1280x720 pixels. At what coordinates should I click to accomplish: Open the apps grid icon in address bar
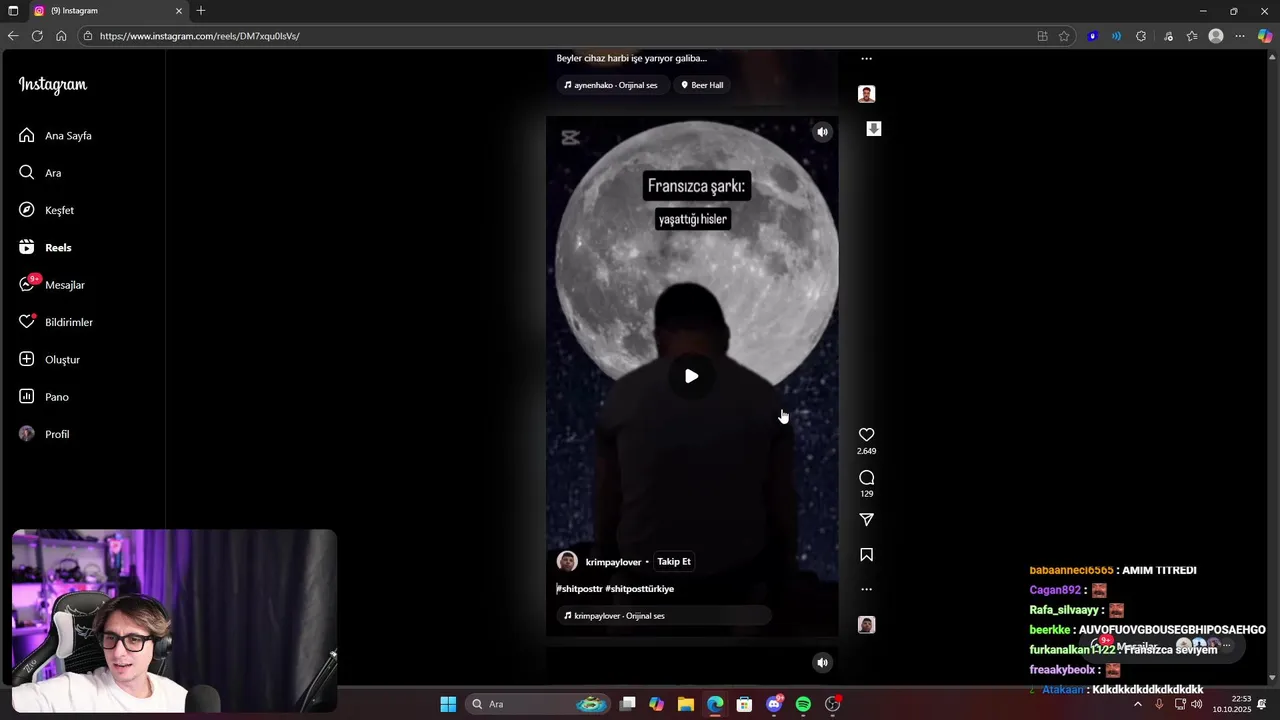(x=1042, y=36)
